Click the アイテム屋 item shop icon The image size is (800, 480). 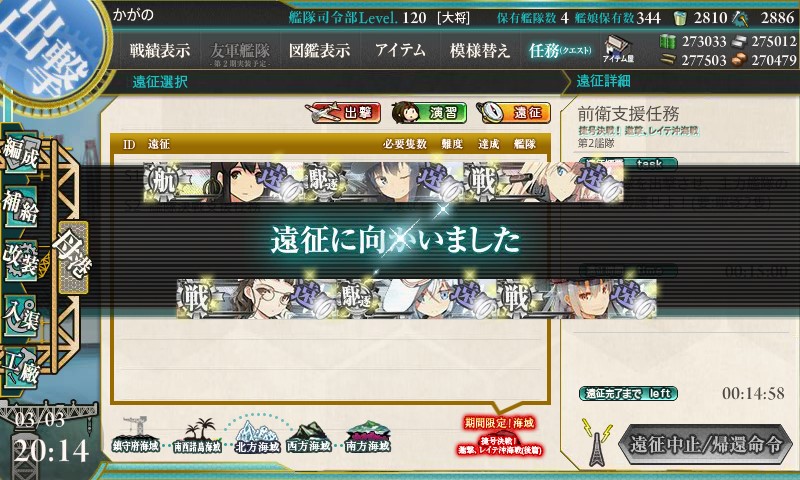618,49
